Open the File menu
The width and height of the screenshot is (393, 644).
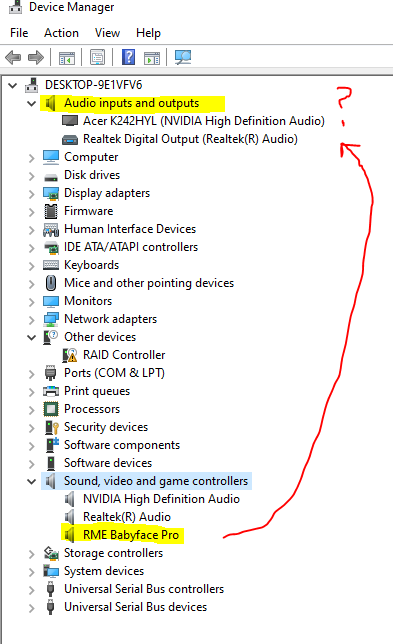[19, 33]
